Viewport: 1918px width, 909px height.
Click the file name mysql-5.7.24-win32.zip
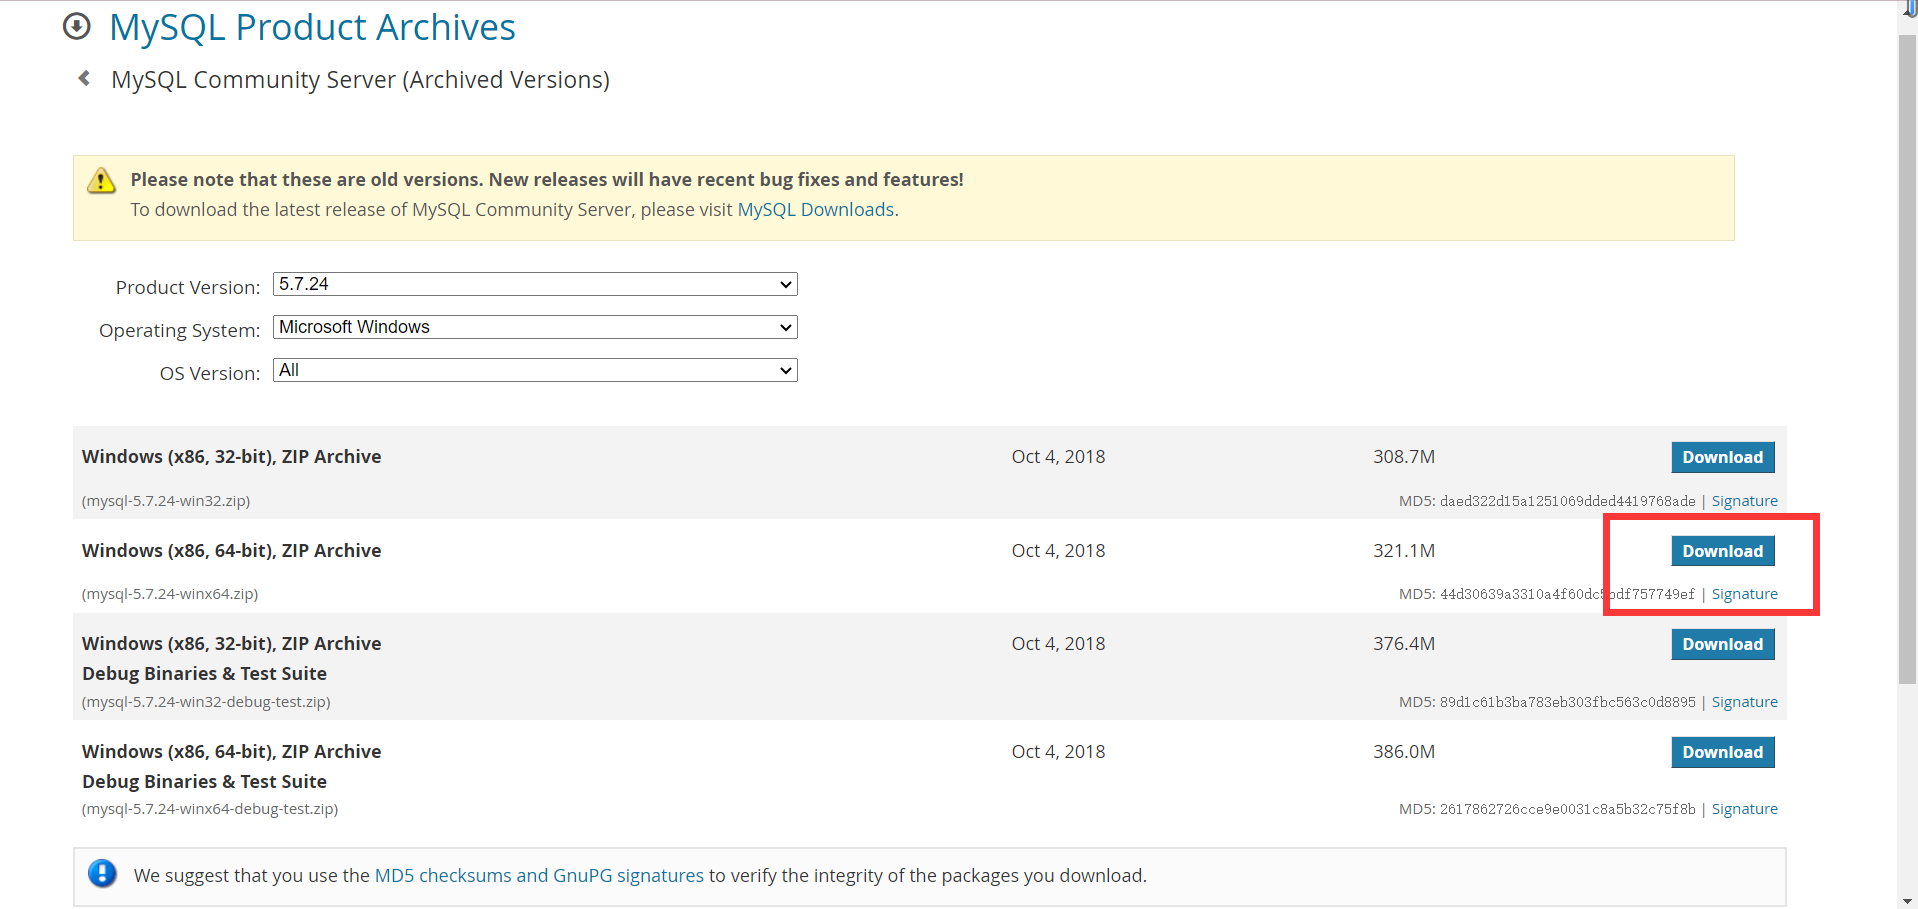pyautogui.click(x=166, y=501)
